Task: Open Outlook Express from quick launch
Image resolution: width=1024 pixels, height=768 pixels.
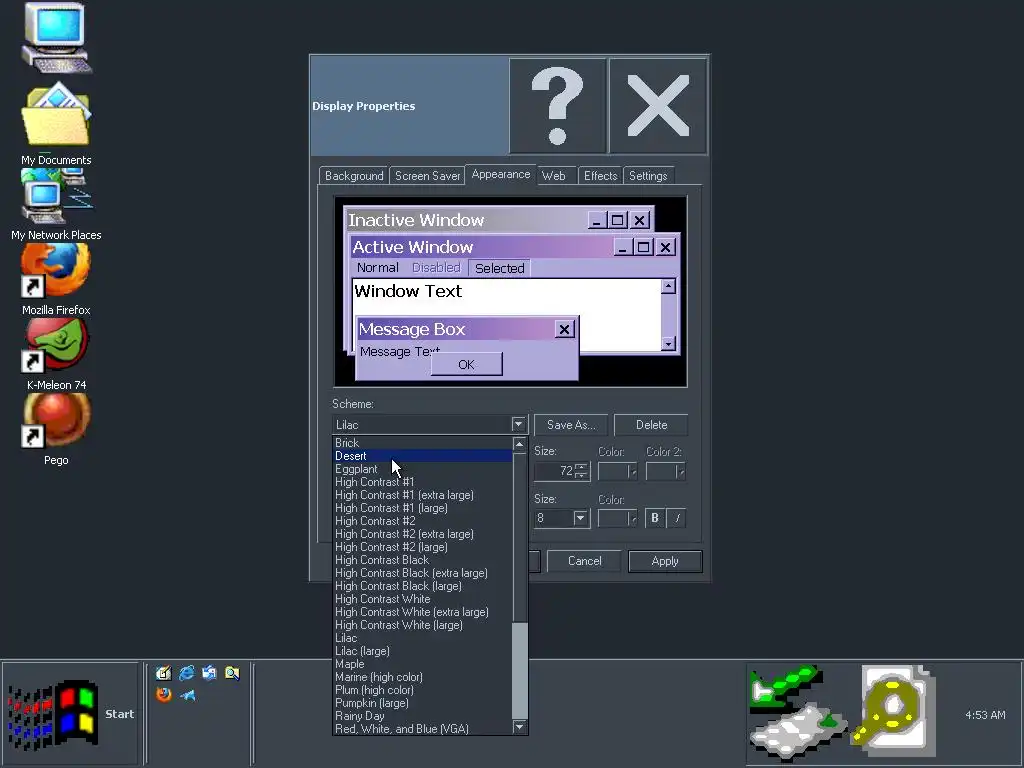Action: coord(210,673)
